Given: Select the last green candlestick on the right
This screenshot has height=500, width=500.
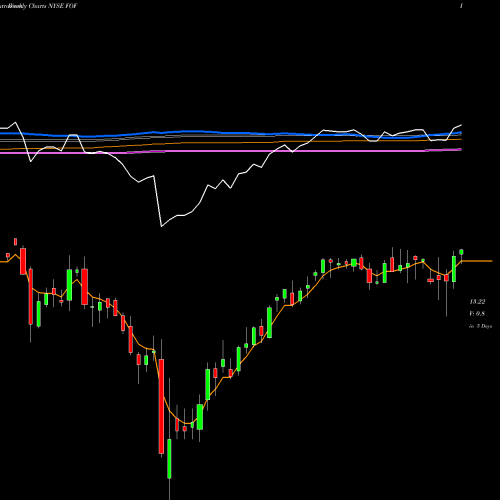Looking at the screenshot, I should 461,252.
